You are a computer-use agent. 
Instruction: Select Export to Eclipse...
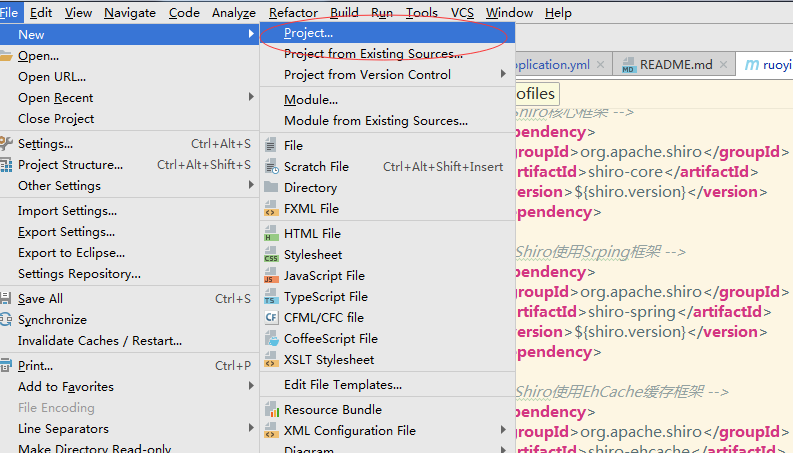[129, 253]
